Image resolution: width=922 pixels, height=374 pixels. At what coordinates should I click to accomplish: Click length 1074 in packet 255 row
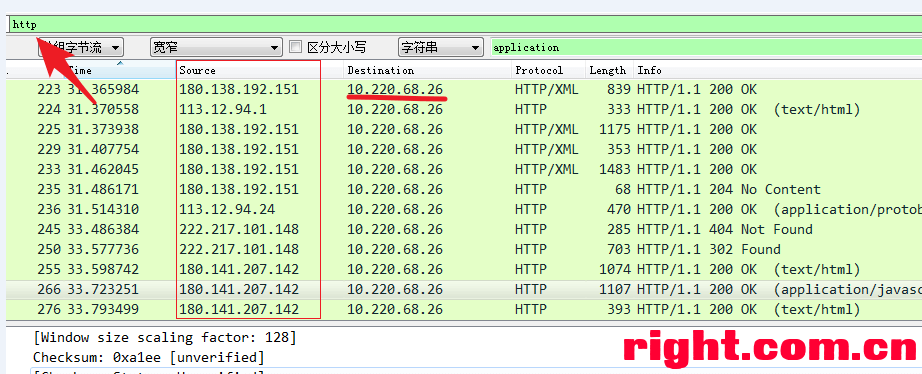pyautogui.click(x=615, y=269)
